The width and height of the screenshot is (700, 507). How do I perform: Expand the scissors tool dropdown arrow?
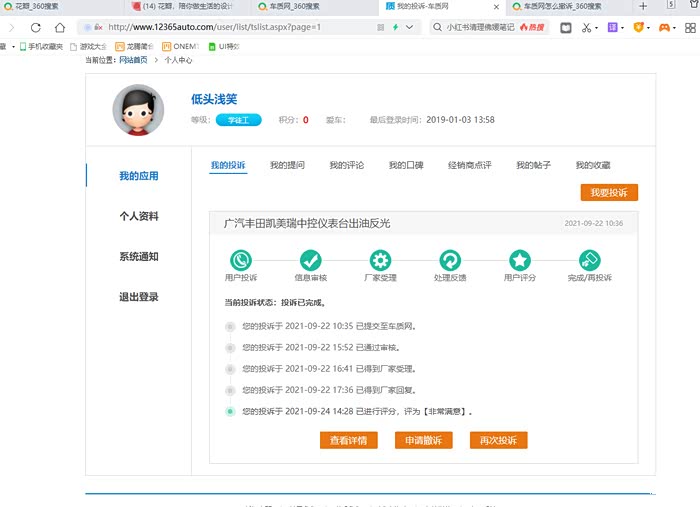coord(599,28)
